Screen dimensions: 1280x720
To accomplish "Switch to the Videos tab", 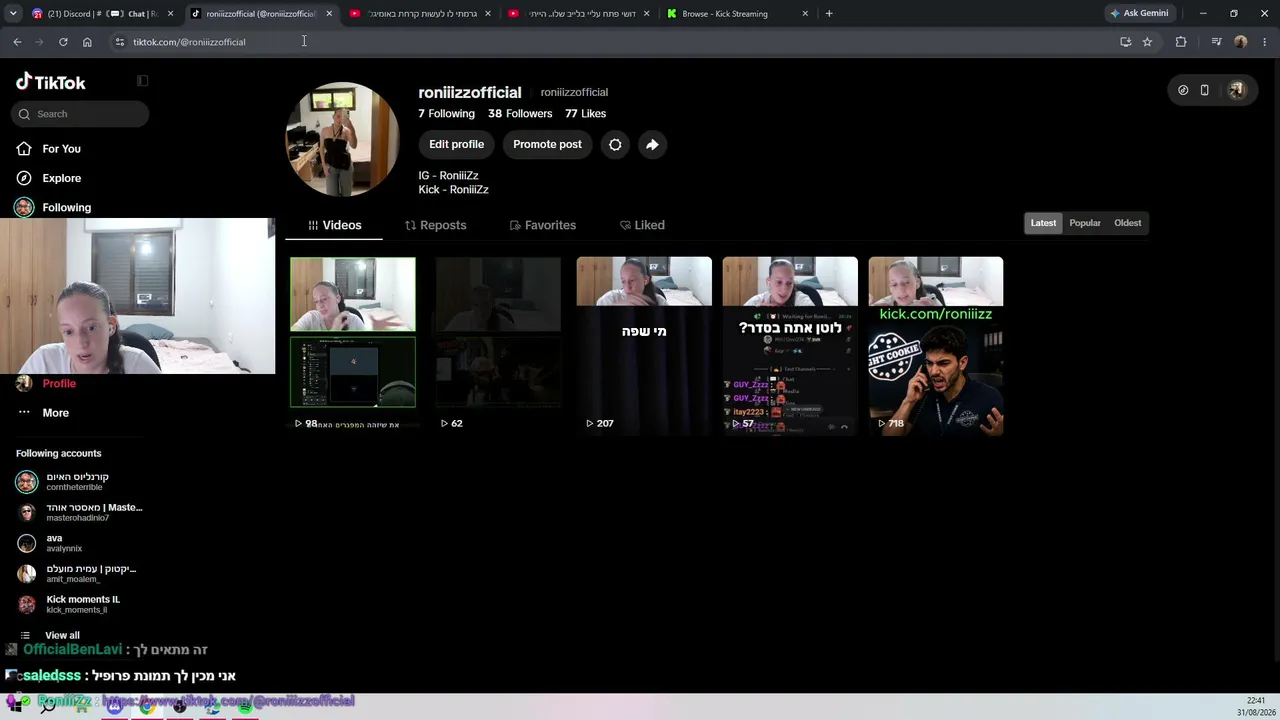I will [334, 225].
